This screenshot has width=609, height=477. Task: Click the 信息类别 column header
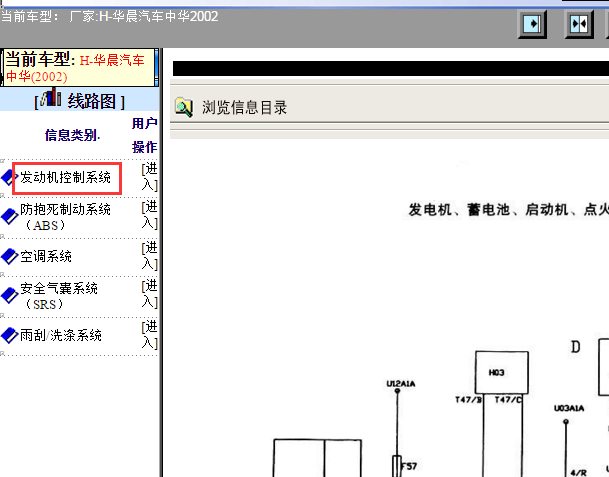tap(72, 135)
